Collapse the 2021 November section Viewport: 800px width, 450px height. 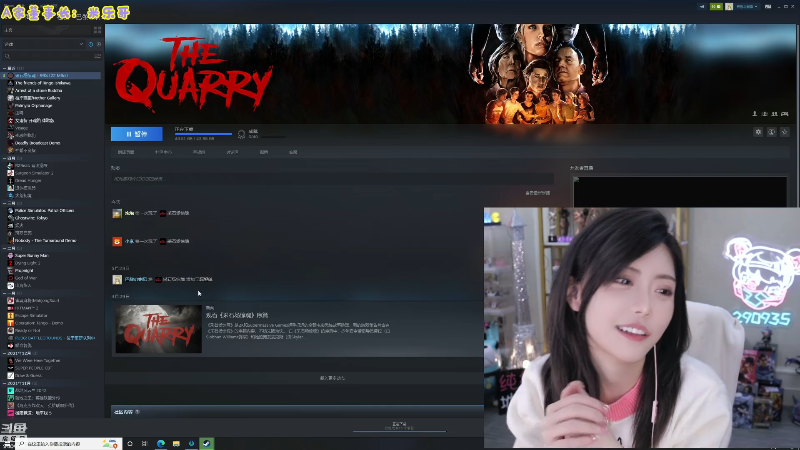(x=5, y=383)
